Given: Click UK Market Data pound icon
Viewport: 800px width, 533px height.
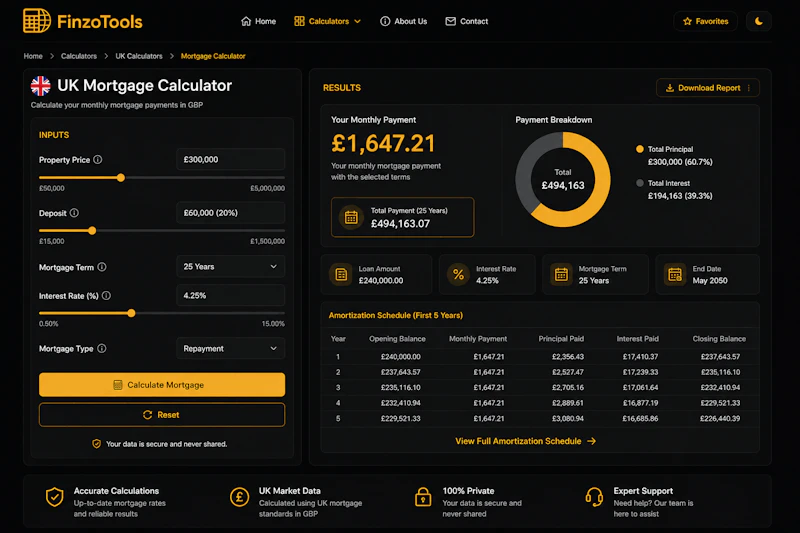Looking at the screenshot, I should tap(239, 497).
